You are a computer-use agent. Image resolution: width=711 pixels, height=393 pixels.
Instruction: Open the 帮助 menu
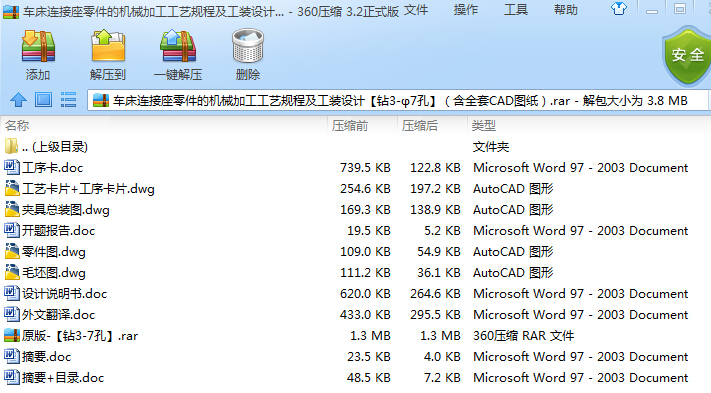pos(565,10)
